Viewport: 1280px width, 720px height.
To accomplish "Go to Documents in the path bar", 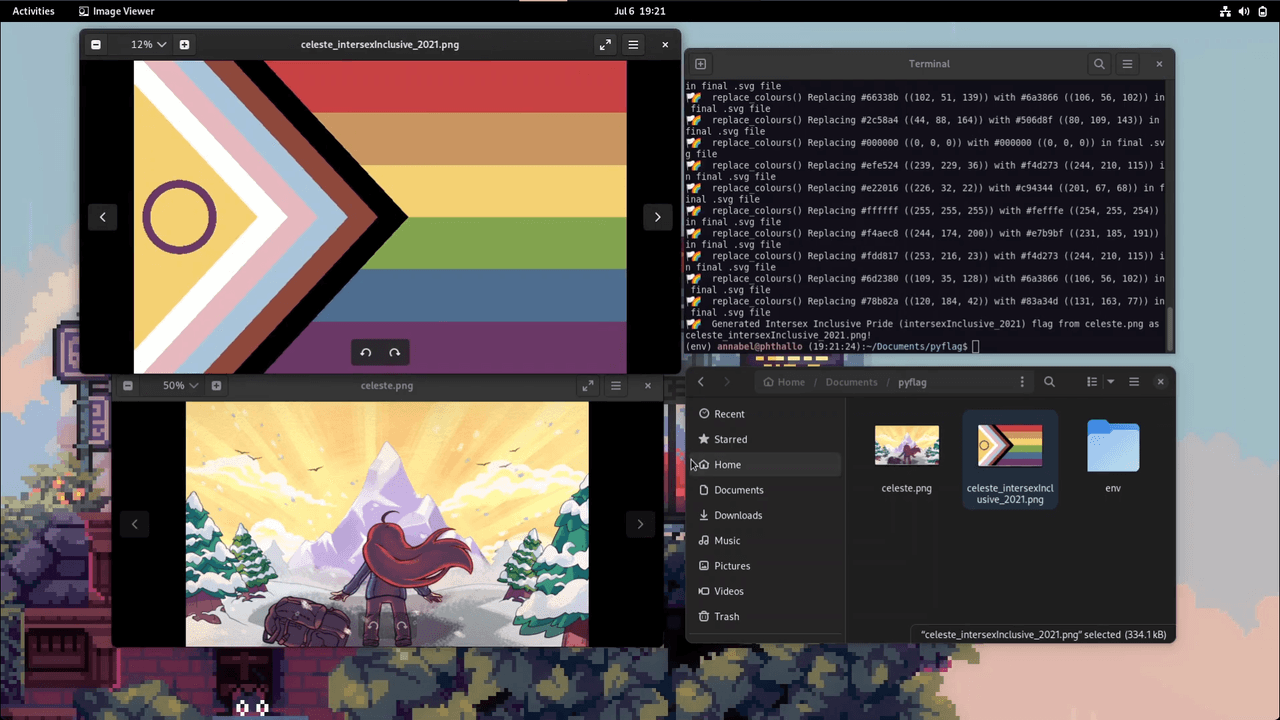I will pyautogui.click(x=851, y=382).
